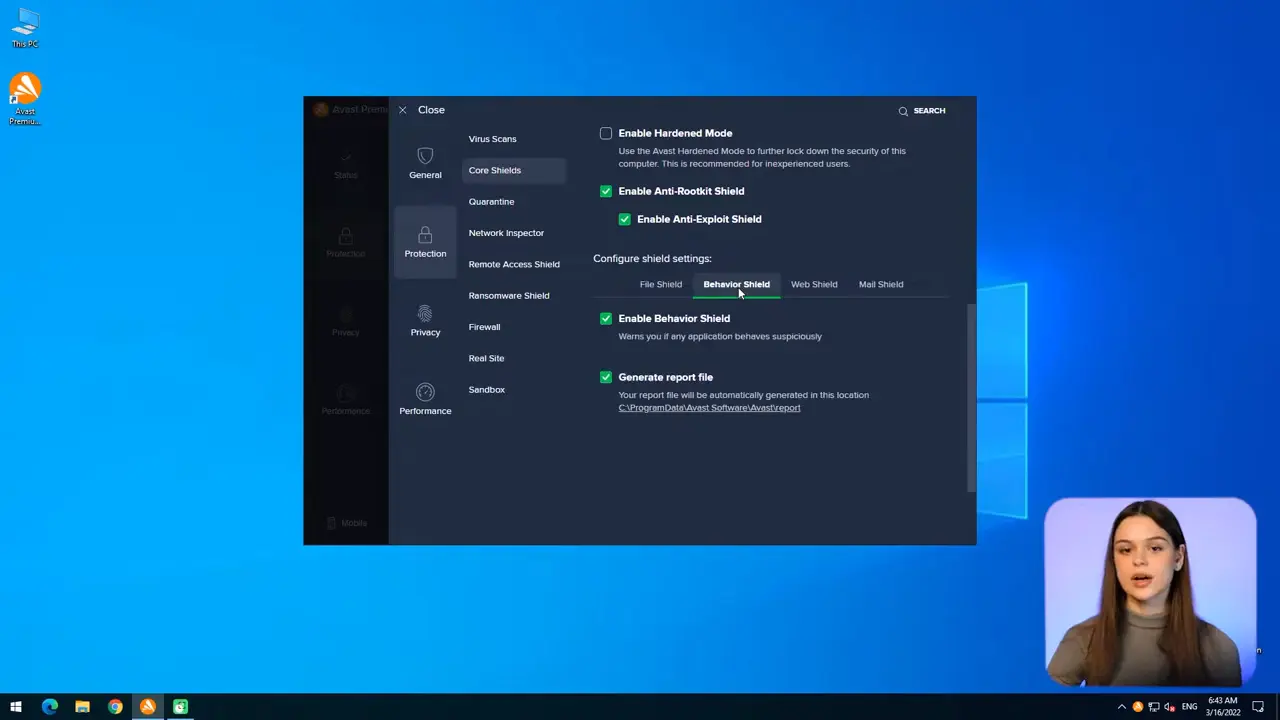Click the green taskbar app icon
Image resolution: width=1280 pixels, height=720 pixels.
pyautogui.click(x=180, y=707)
